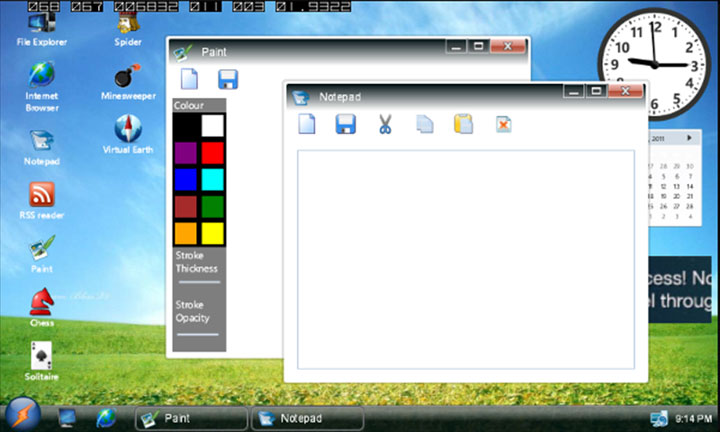Open Solitaire desktop icon
Viewport: 720px width, 432px height.
[42, 361]
